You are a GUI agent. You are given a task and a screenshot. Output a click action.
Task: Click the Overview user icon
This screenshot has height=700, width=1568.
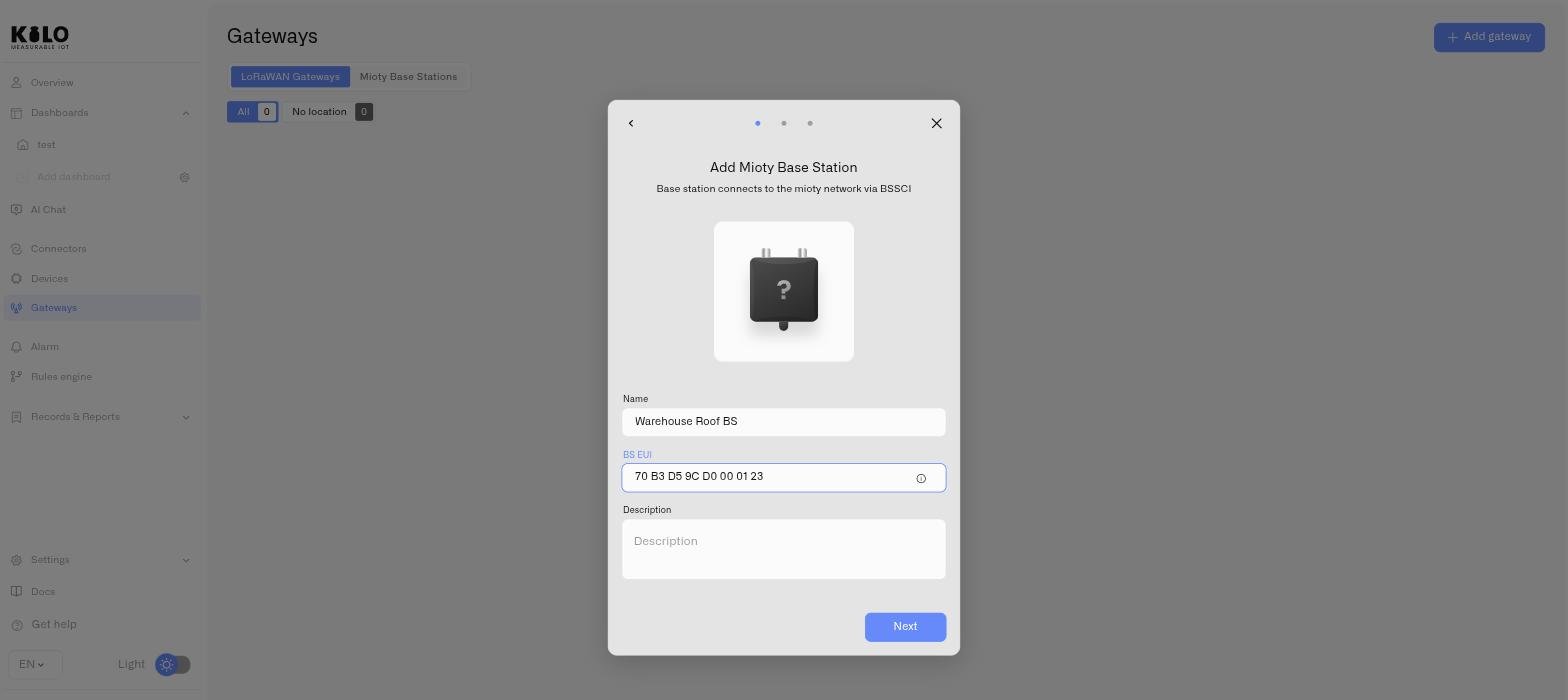click(x=16, y=83)
